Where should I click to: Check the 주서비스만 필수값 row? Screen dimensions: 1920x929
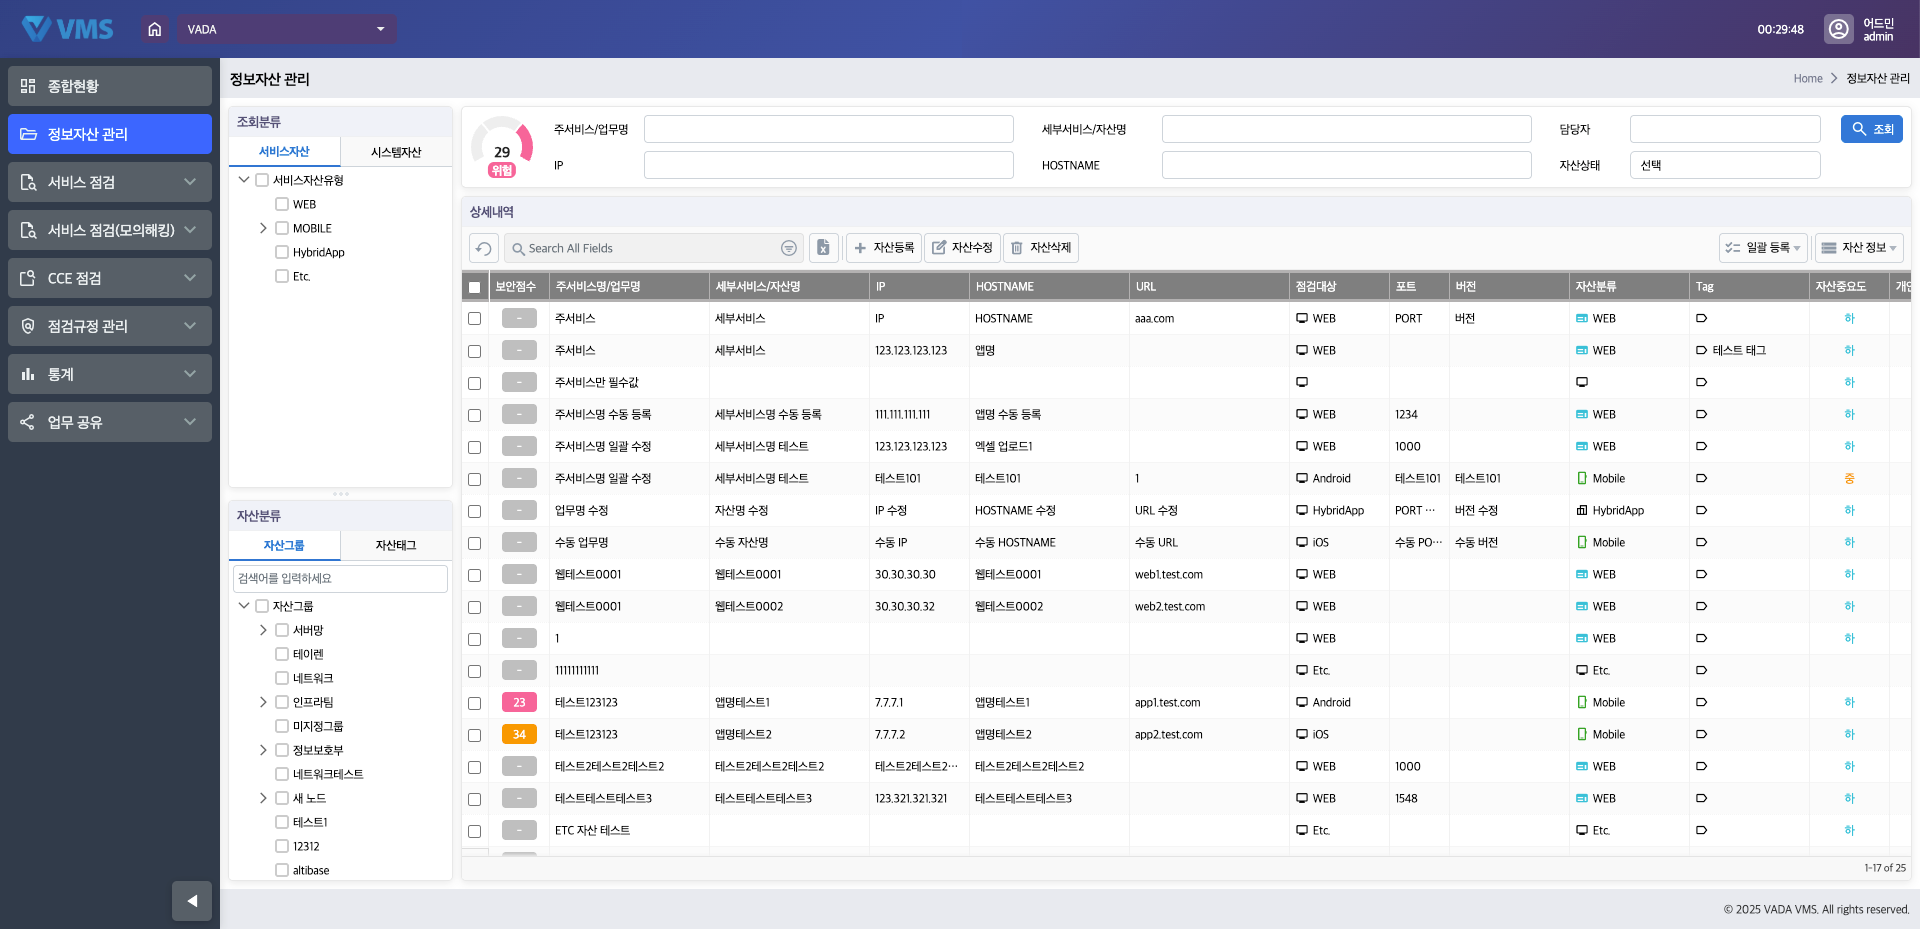point(475,383)
